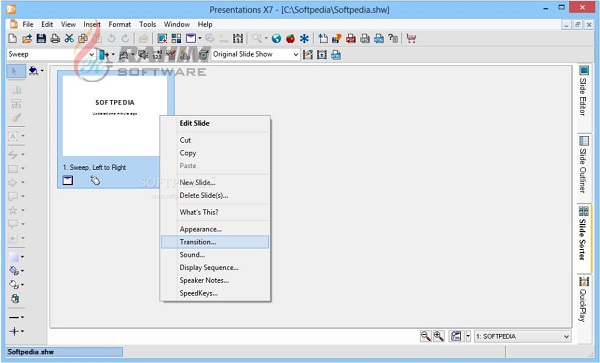
Task: Choose New Slide... in the context menu
Action: click(215, 182)
